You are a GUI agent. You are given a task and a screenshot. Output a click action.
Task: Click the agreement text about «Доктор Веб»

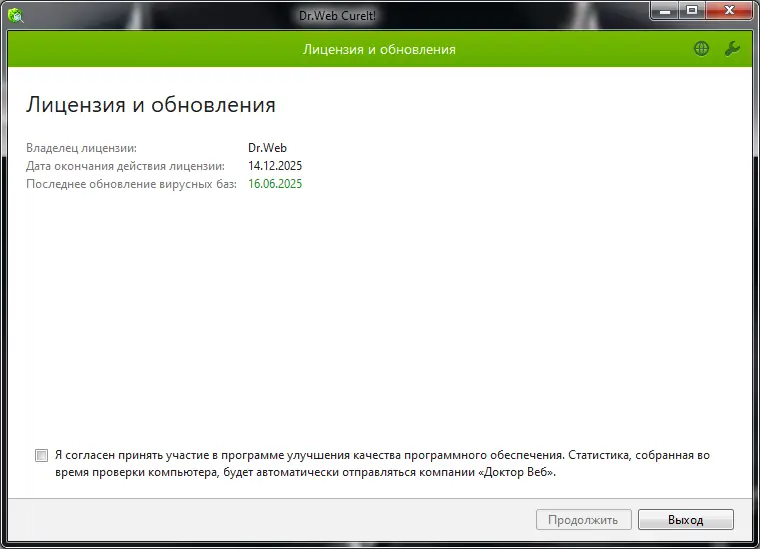(382, 464)
